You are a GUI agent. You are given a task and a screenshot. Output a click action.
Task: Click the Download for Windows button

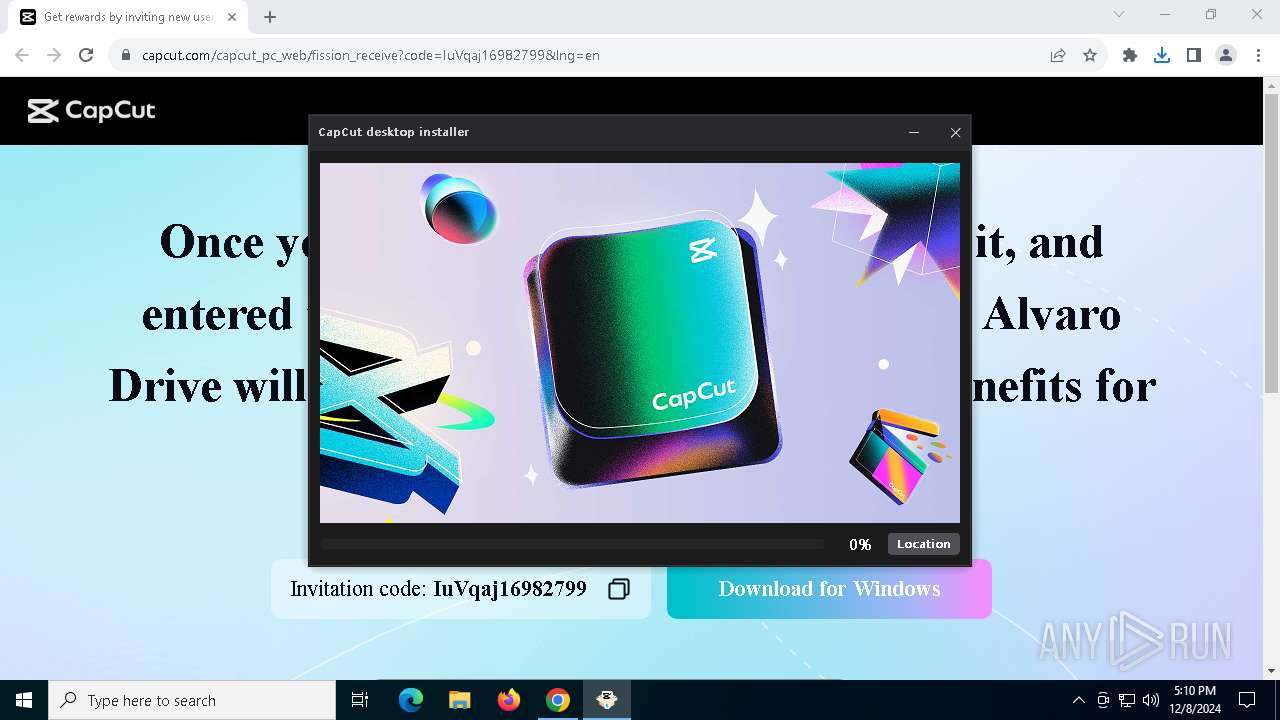(829, 589)
